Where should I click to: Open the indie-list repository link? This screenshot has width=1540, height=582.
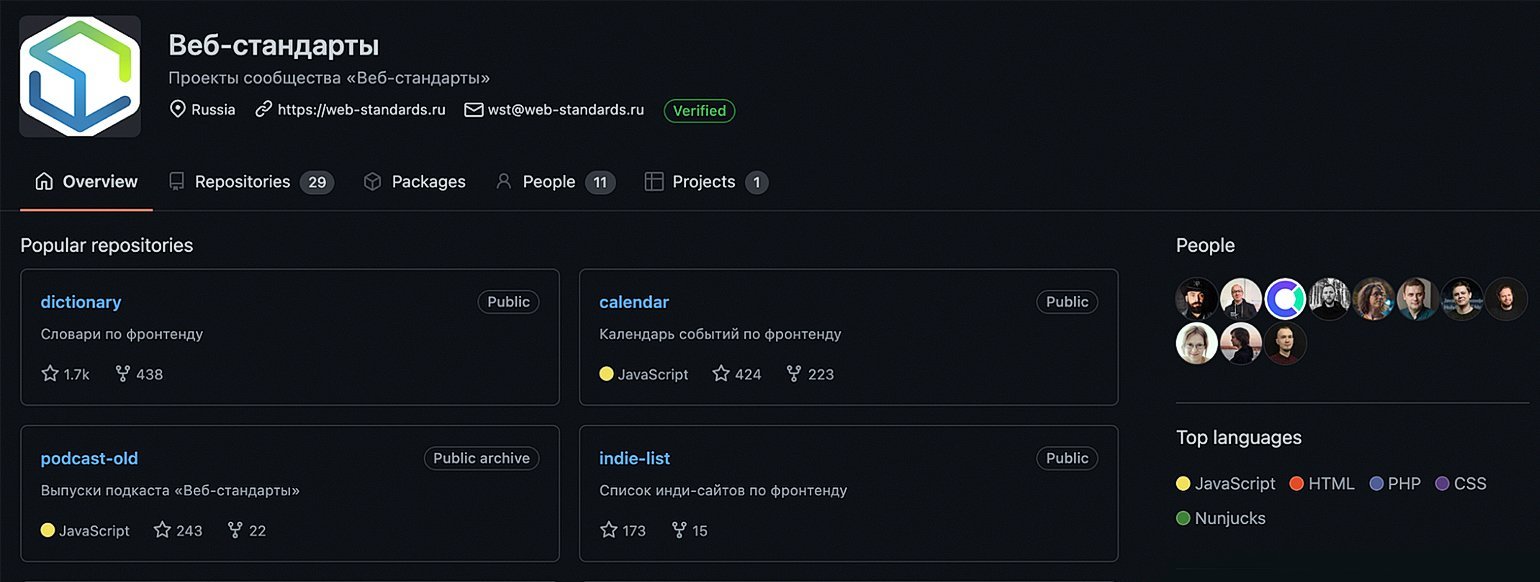tap(635, 458)
